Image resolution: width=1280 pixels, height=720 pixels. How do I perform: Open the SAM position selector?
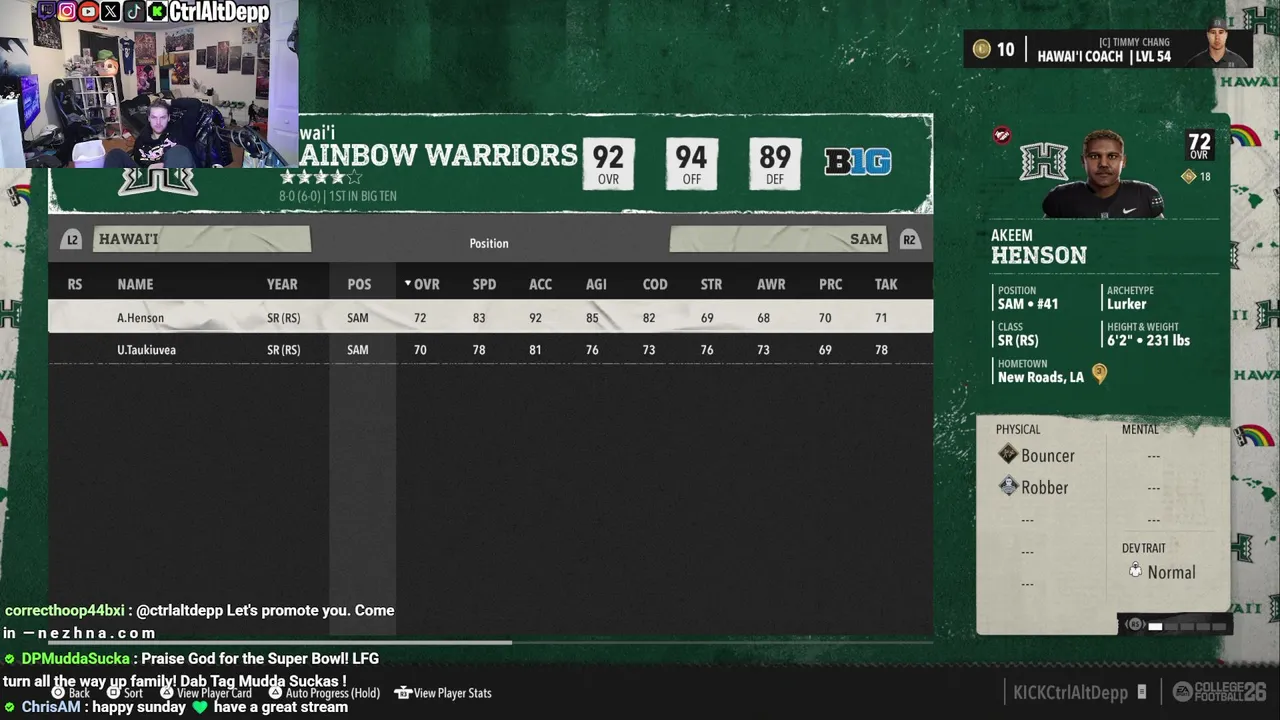click(x=779, y=239)
